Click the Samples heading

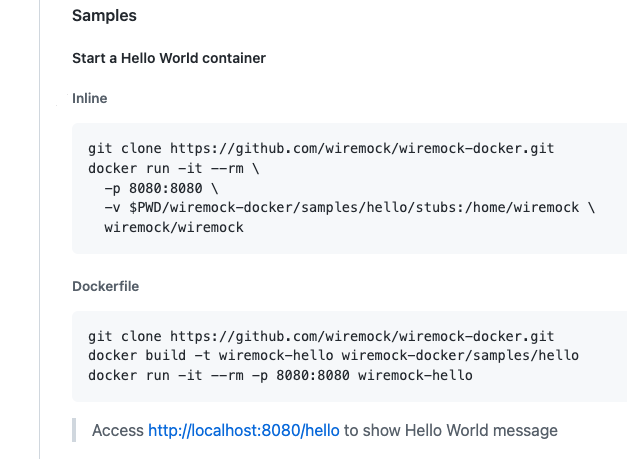click(x=104, y=16)
